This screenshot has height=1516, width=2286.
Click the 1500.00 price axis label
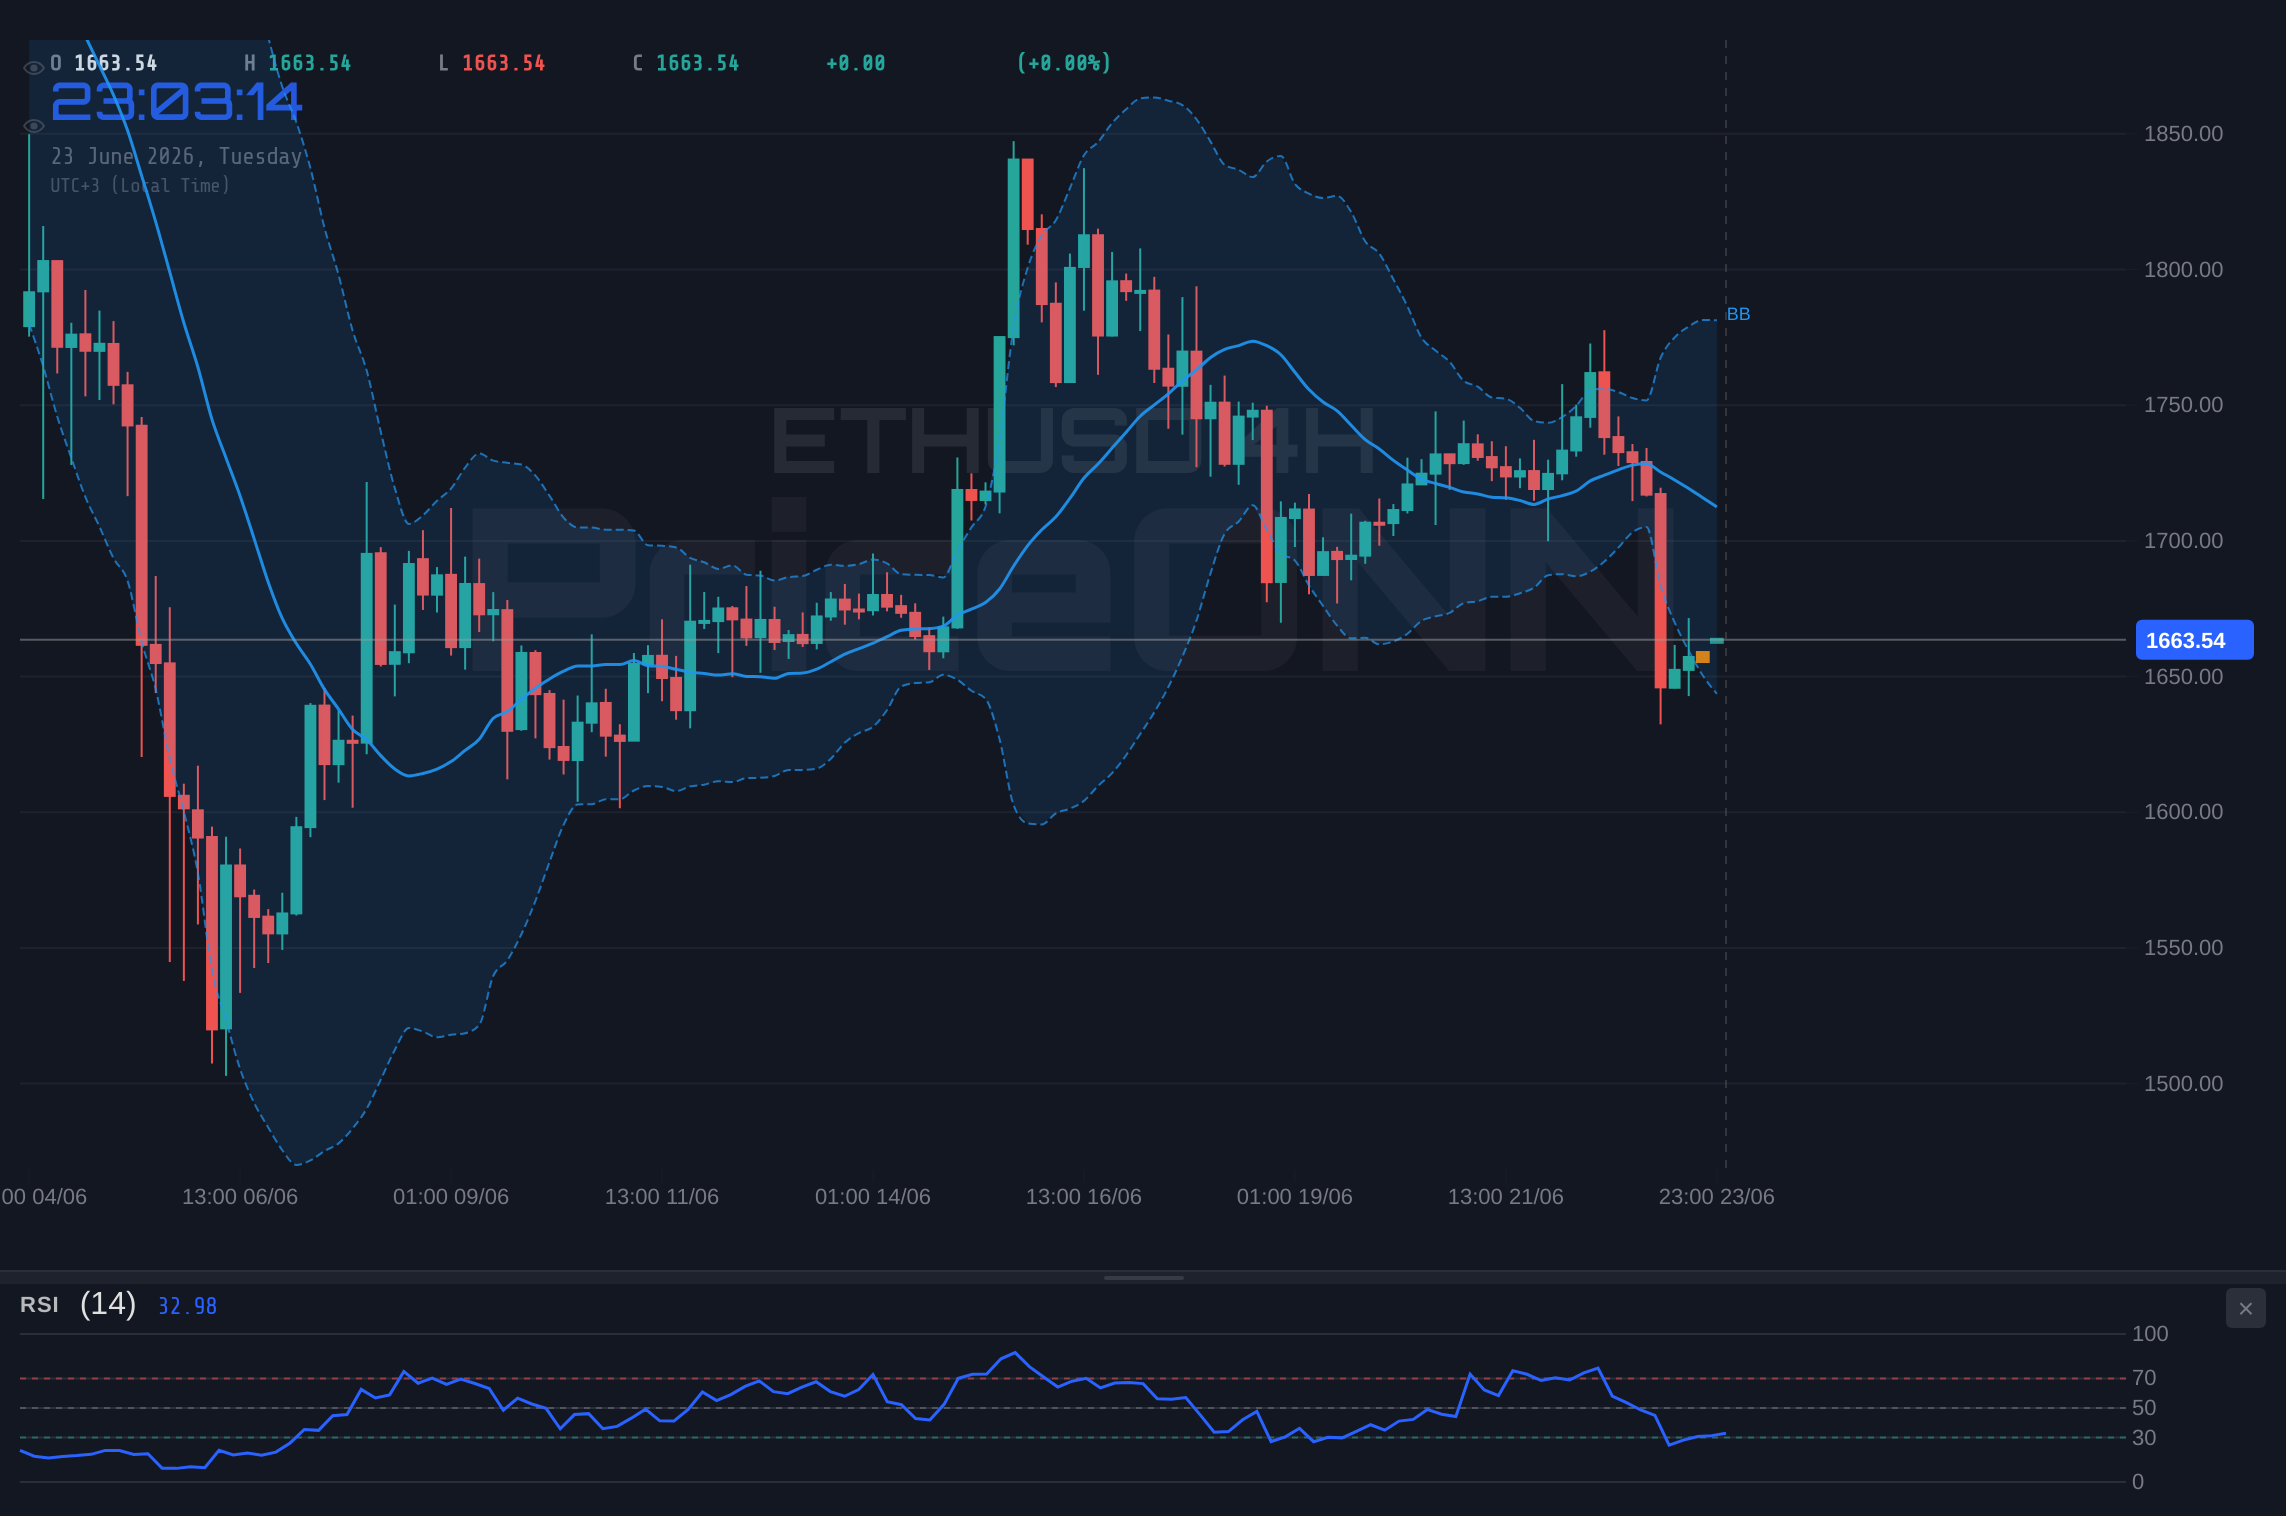[x=2183, y=1084]
